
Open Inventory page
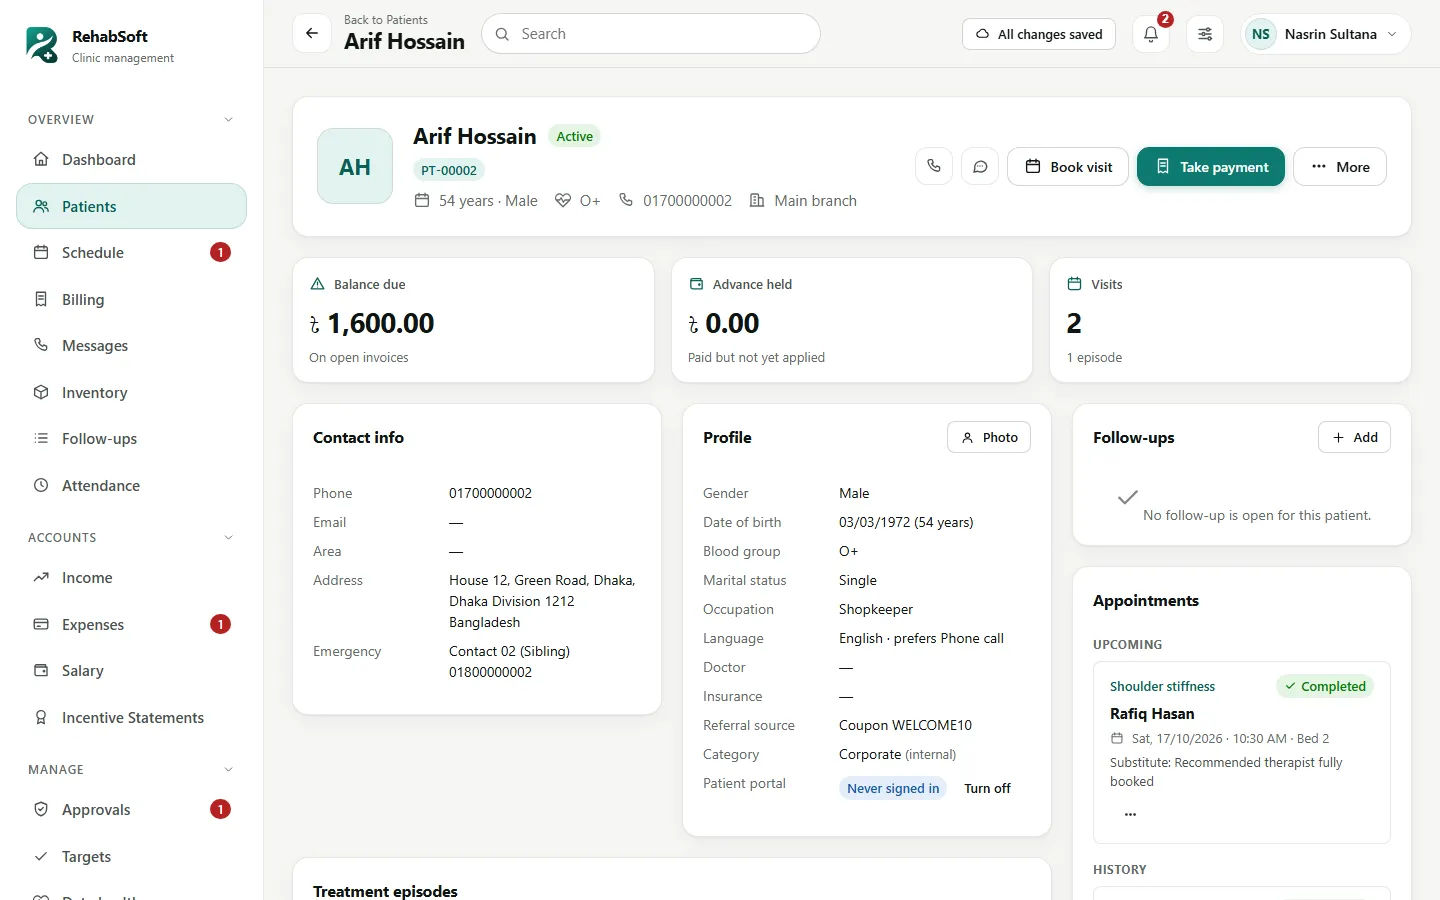point(131,392)
